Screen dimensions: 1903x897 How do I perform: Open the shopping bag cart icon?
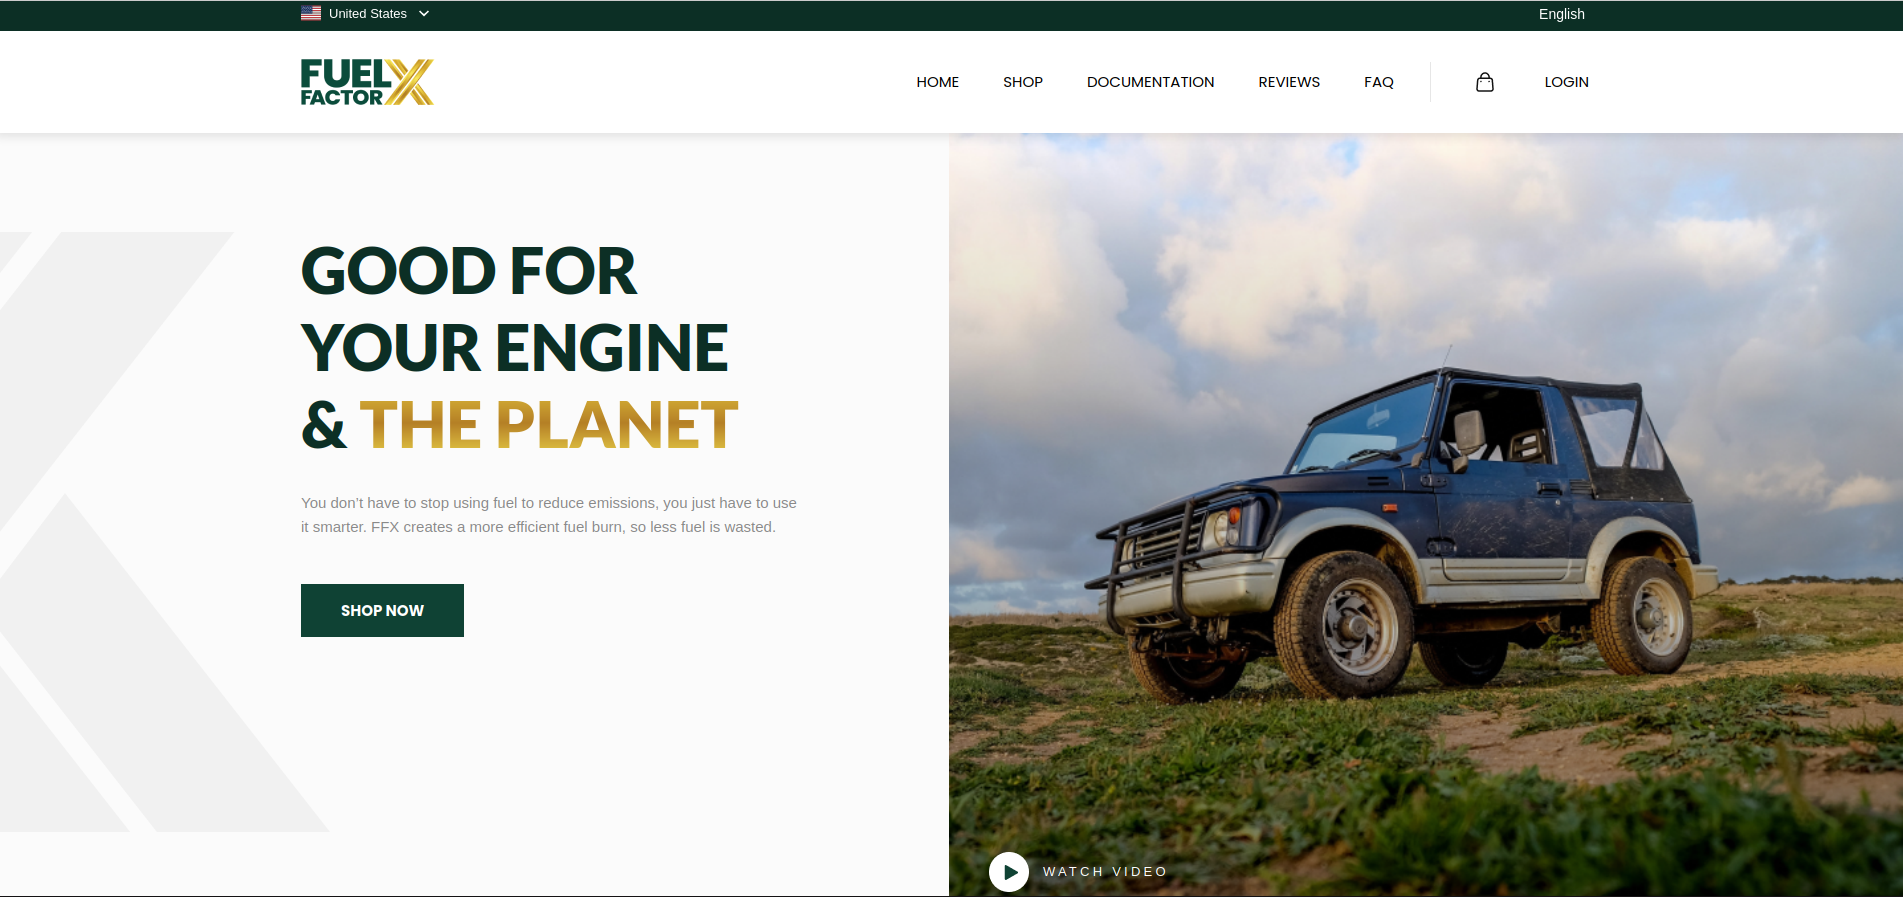pyautogui.click(x=1484, y=82)
